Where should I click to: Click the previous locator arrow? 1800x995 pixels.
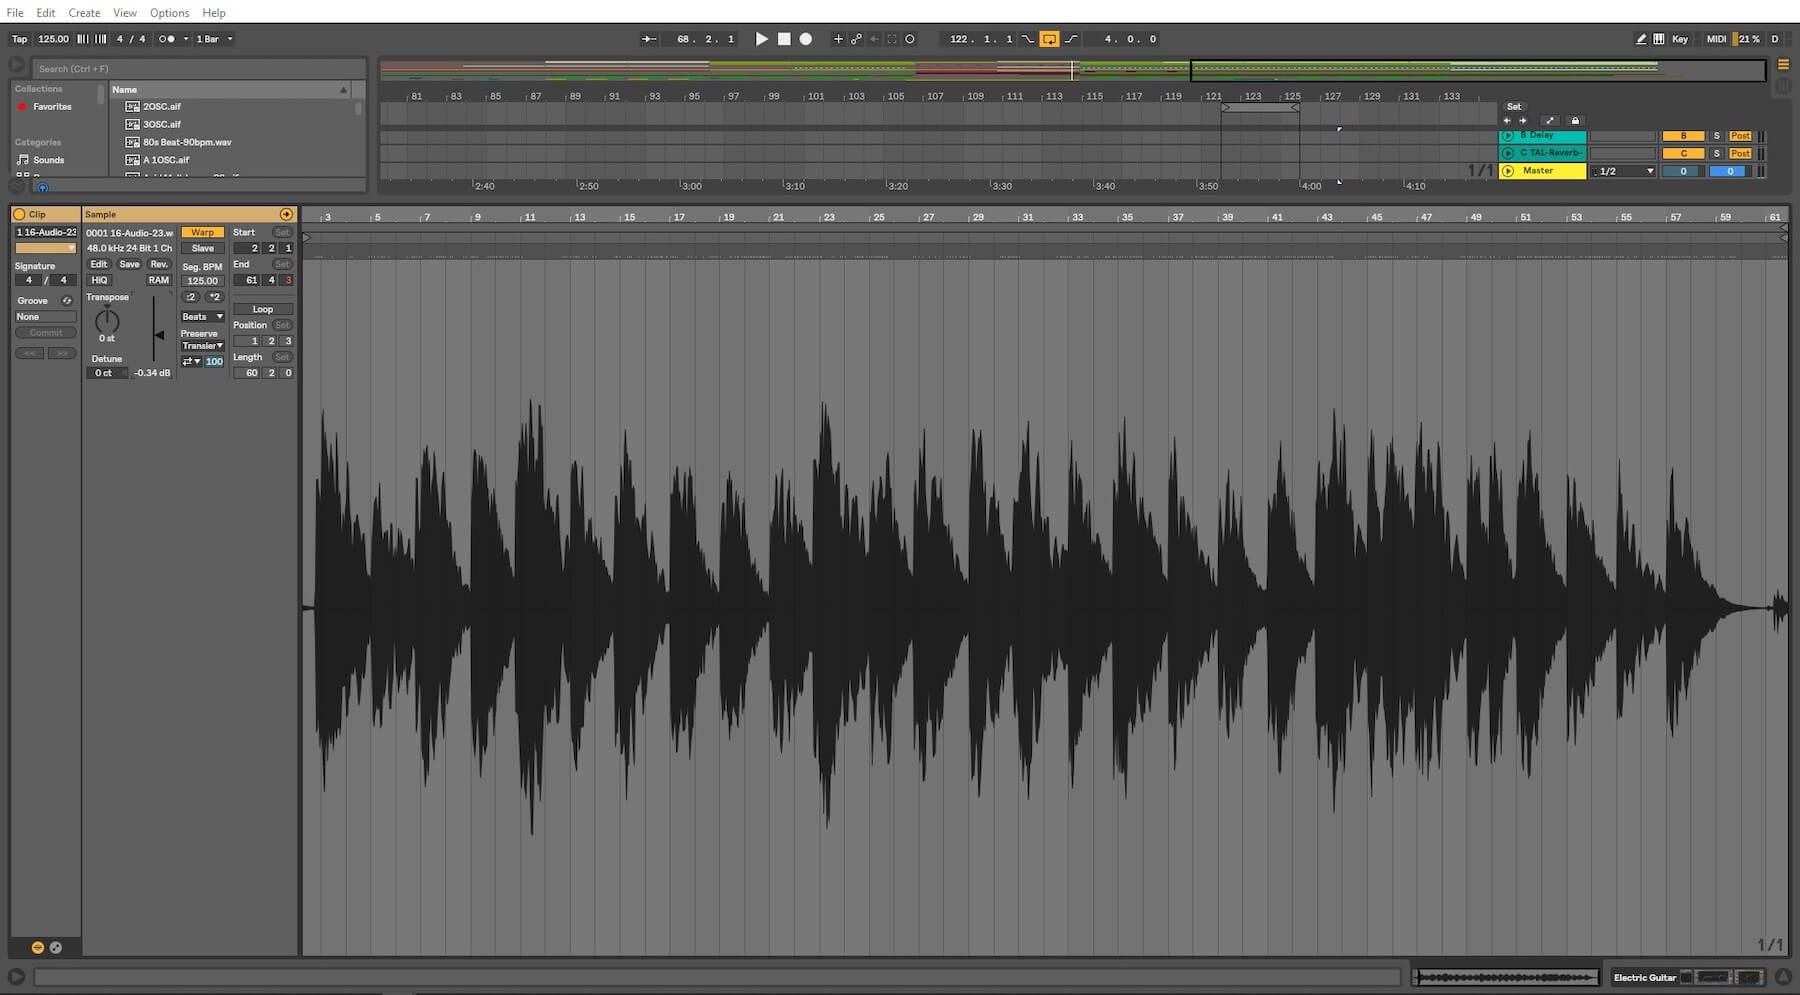tap(1507, 121)
